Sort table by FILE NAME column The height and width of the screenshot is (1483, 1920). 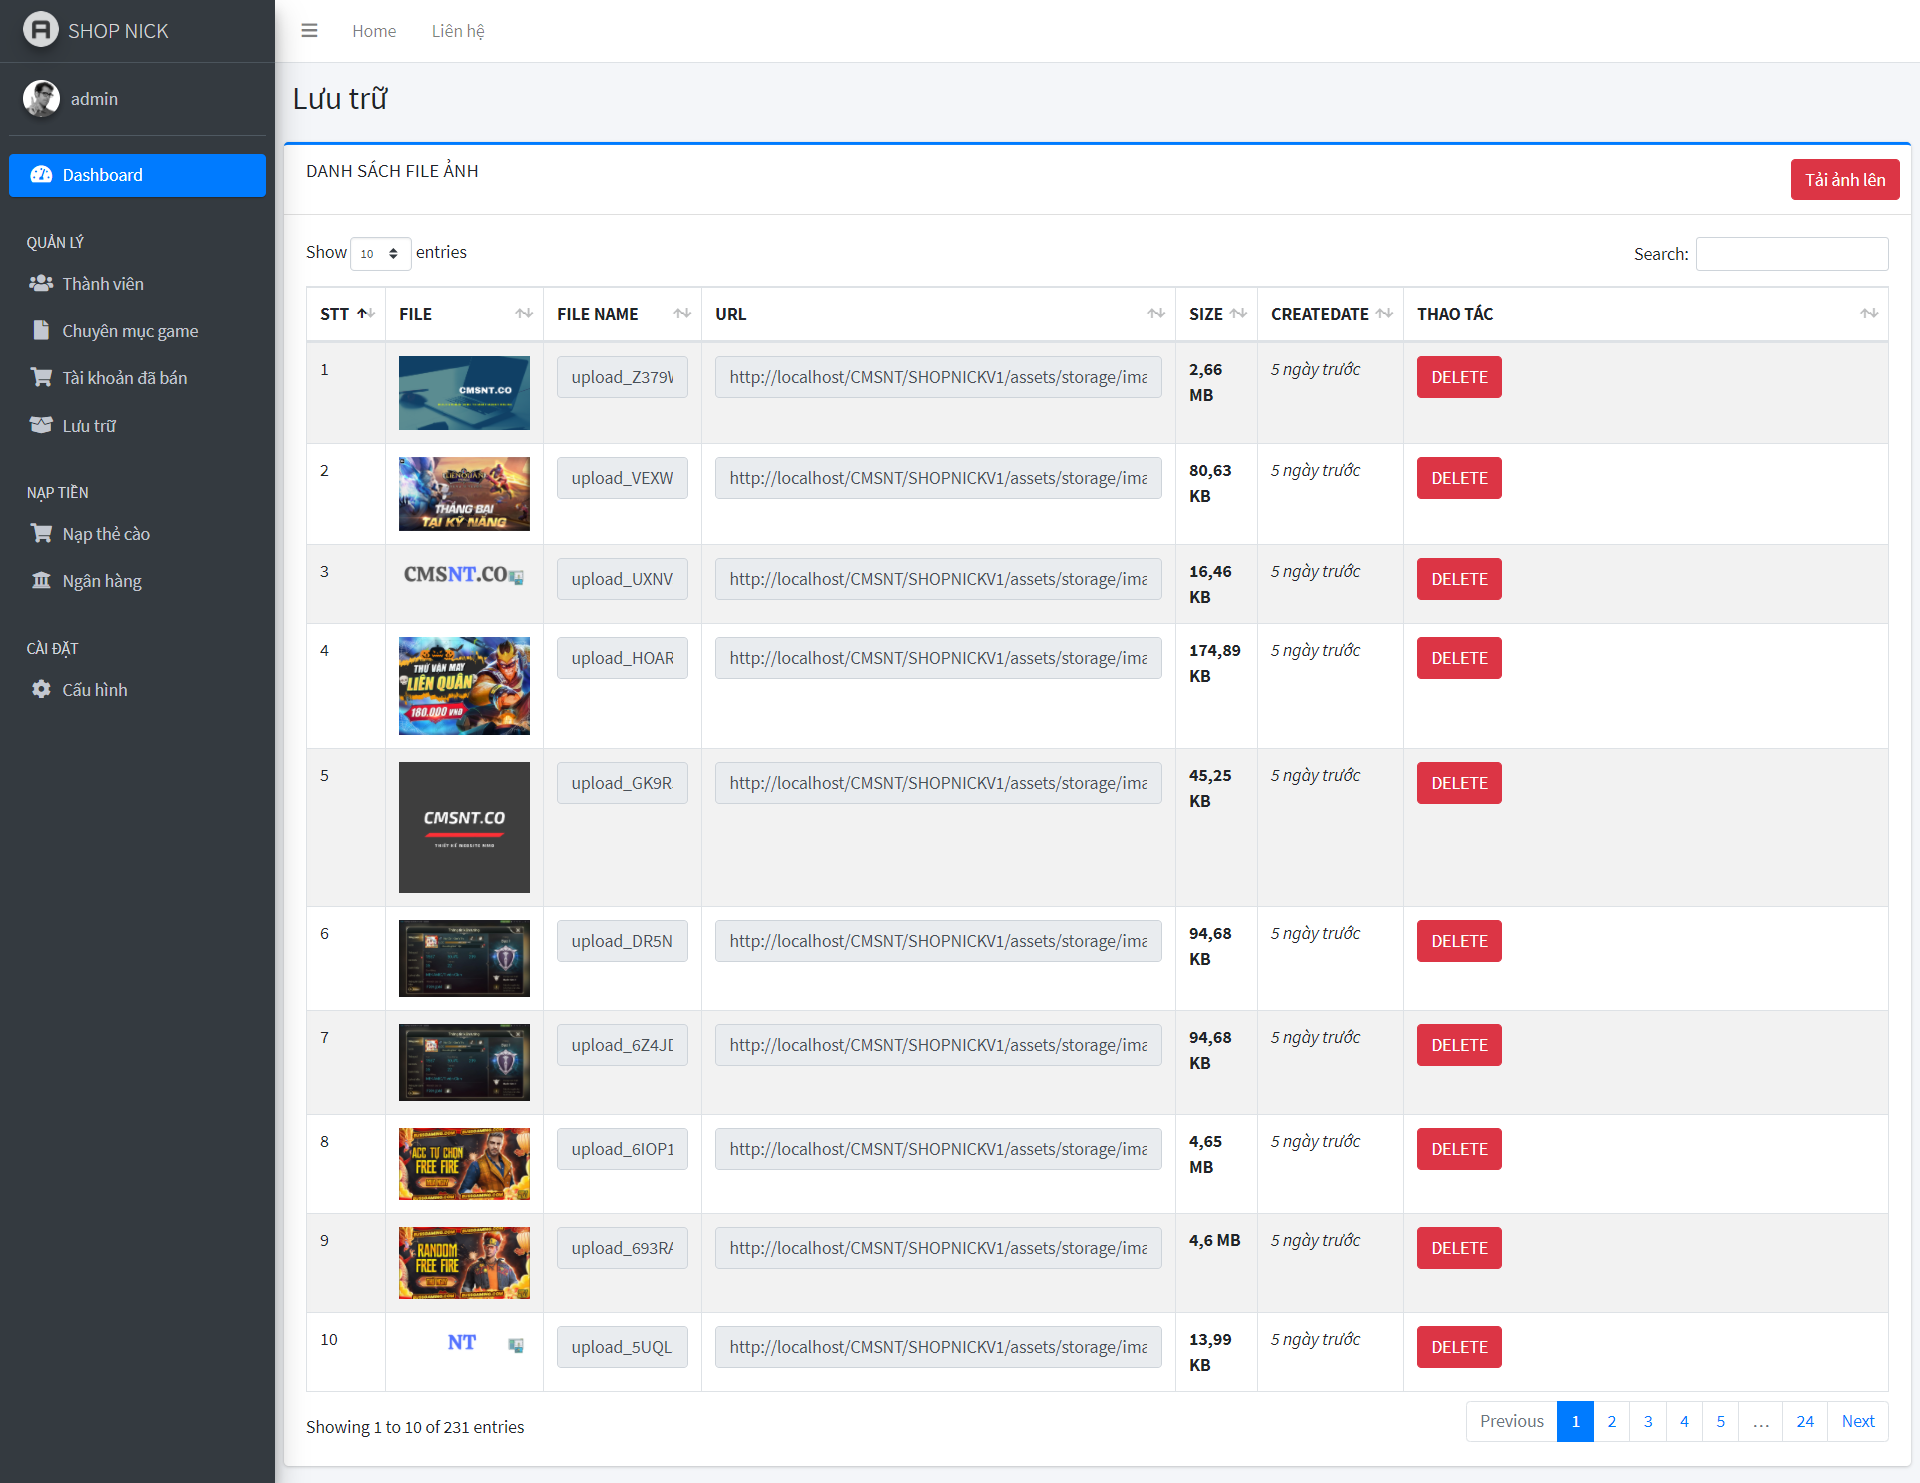622,314
